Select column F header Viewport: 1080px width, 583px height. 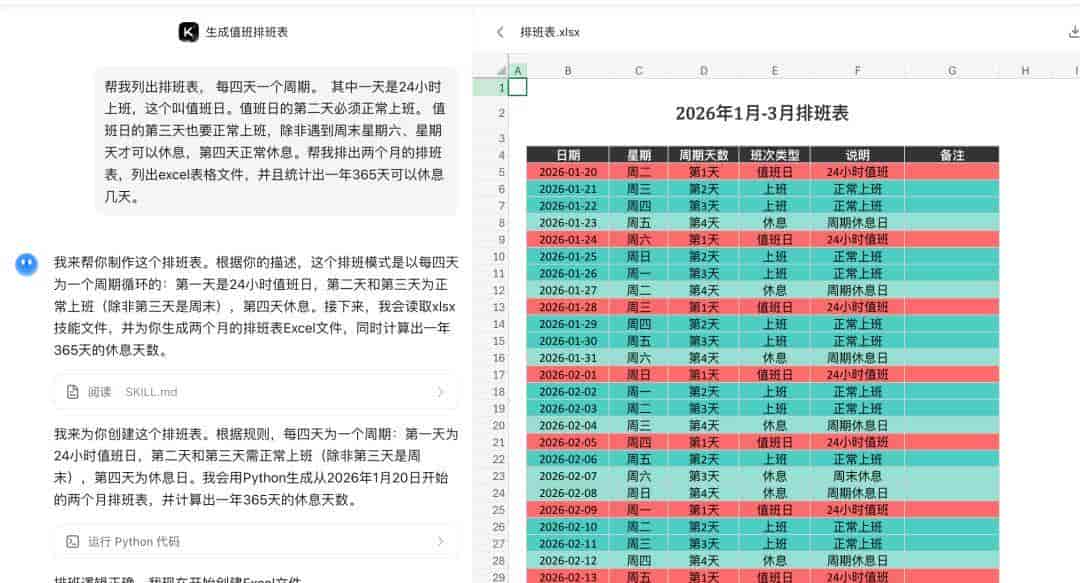coord(858,70)
